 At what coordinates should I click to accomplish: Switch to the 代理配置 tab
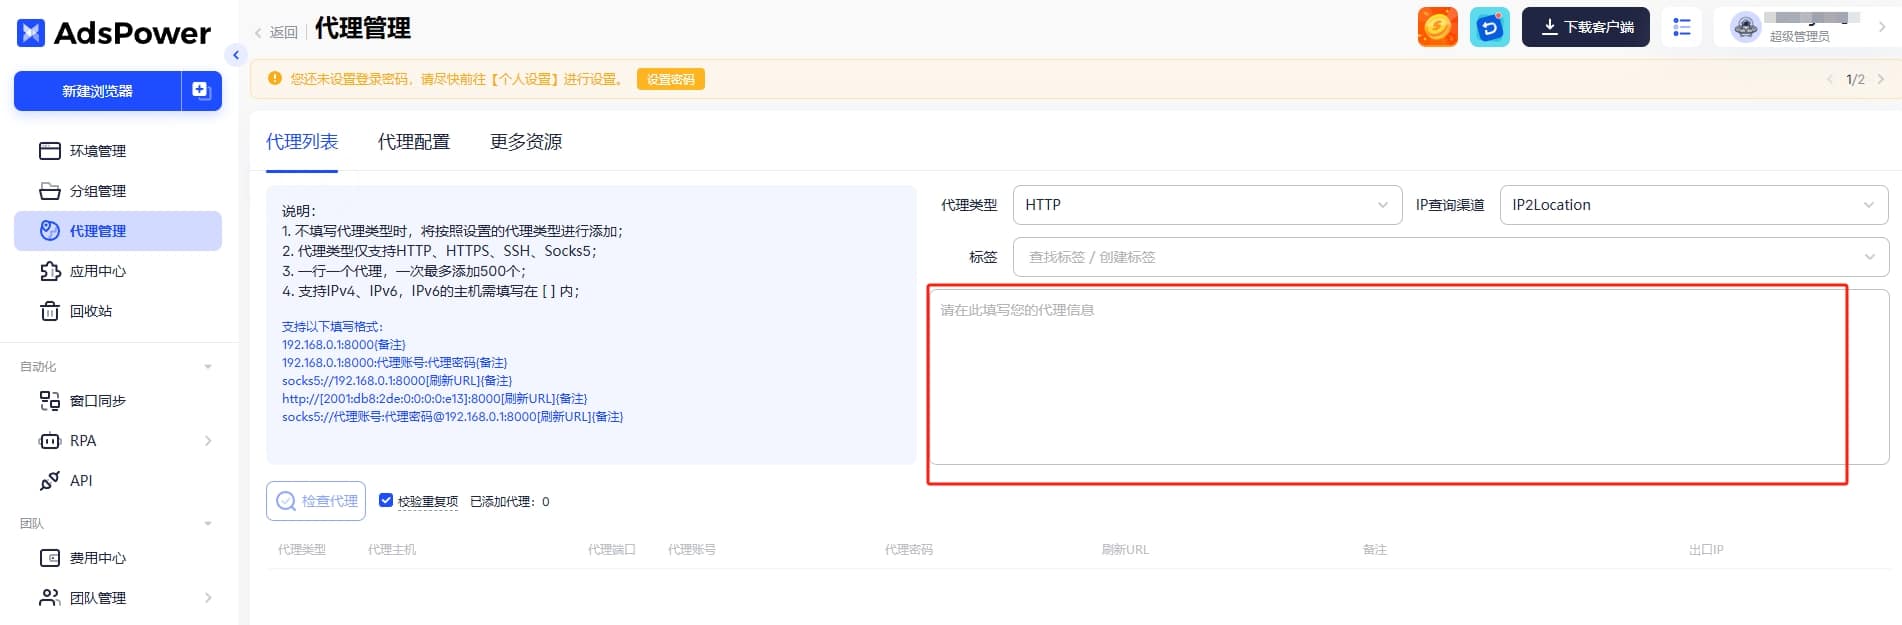tap(414, 142)
